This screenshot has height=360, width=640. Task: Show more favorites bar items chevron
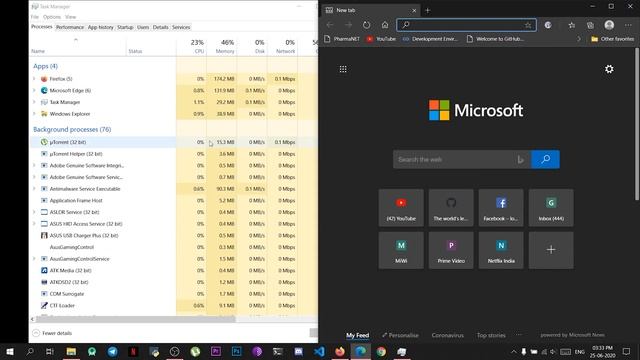579,39
